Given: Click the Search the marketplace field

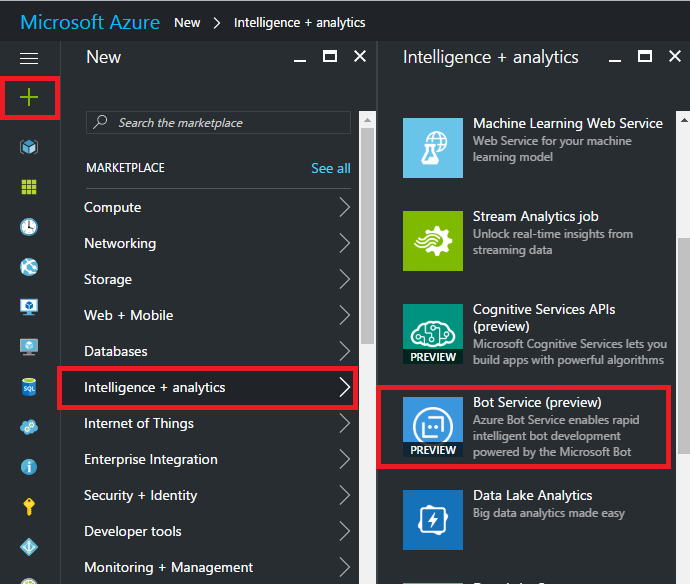Looking at the screenshot, I should point(218,123).
